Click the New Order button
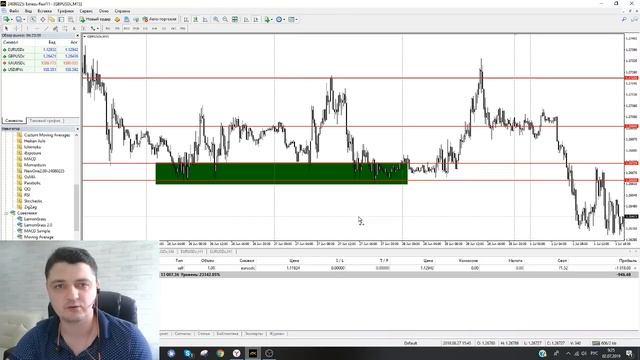Image resolution: width=640 pixels, height=360 pixels. (x=95, y=19)
